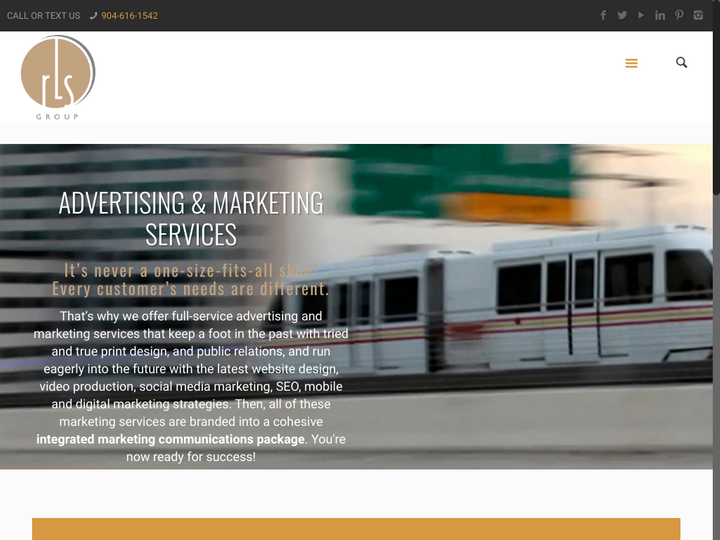This screenshot has width=720, height=540.
Task: Click the page vertical scrollbar thumb
Action: click(x=716, y=96)
